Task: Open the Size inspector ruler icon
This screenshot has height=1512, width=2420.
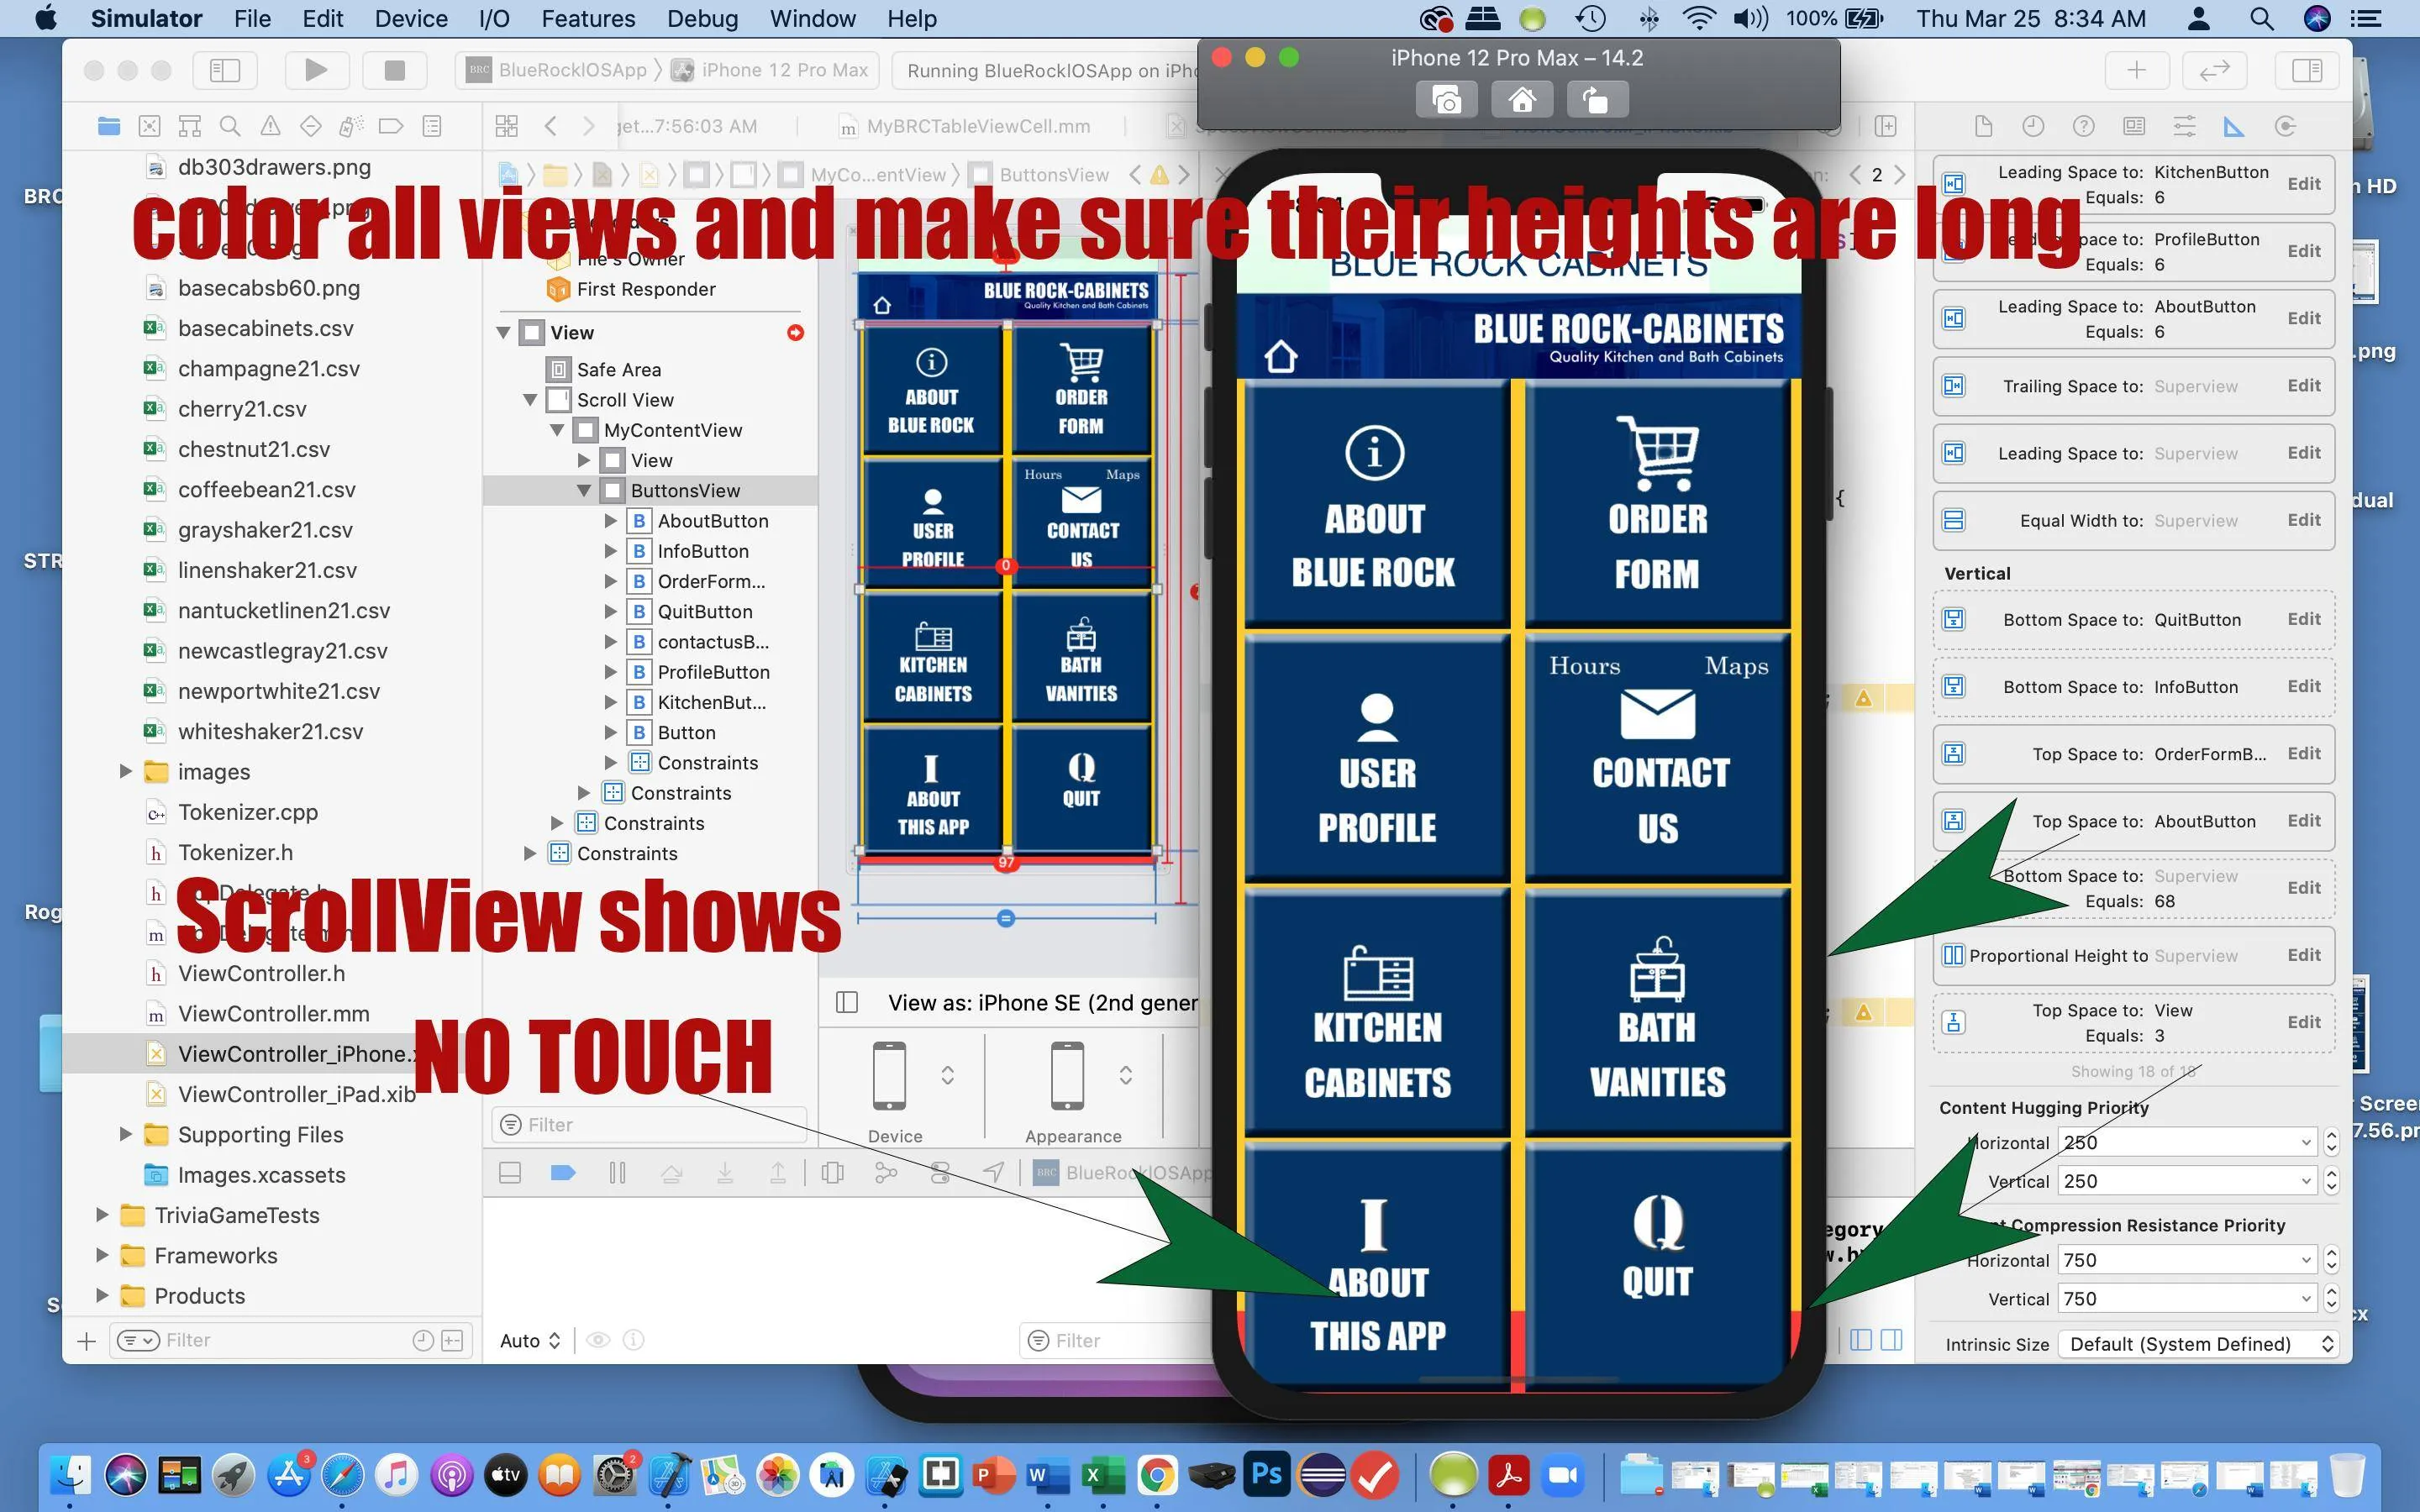Action: [2233, 126]
